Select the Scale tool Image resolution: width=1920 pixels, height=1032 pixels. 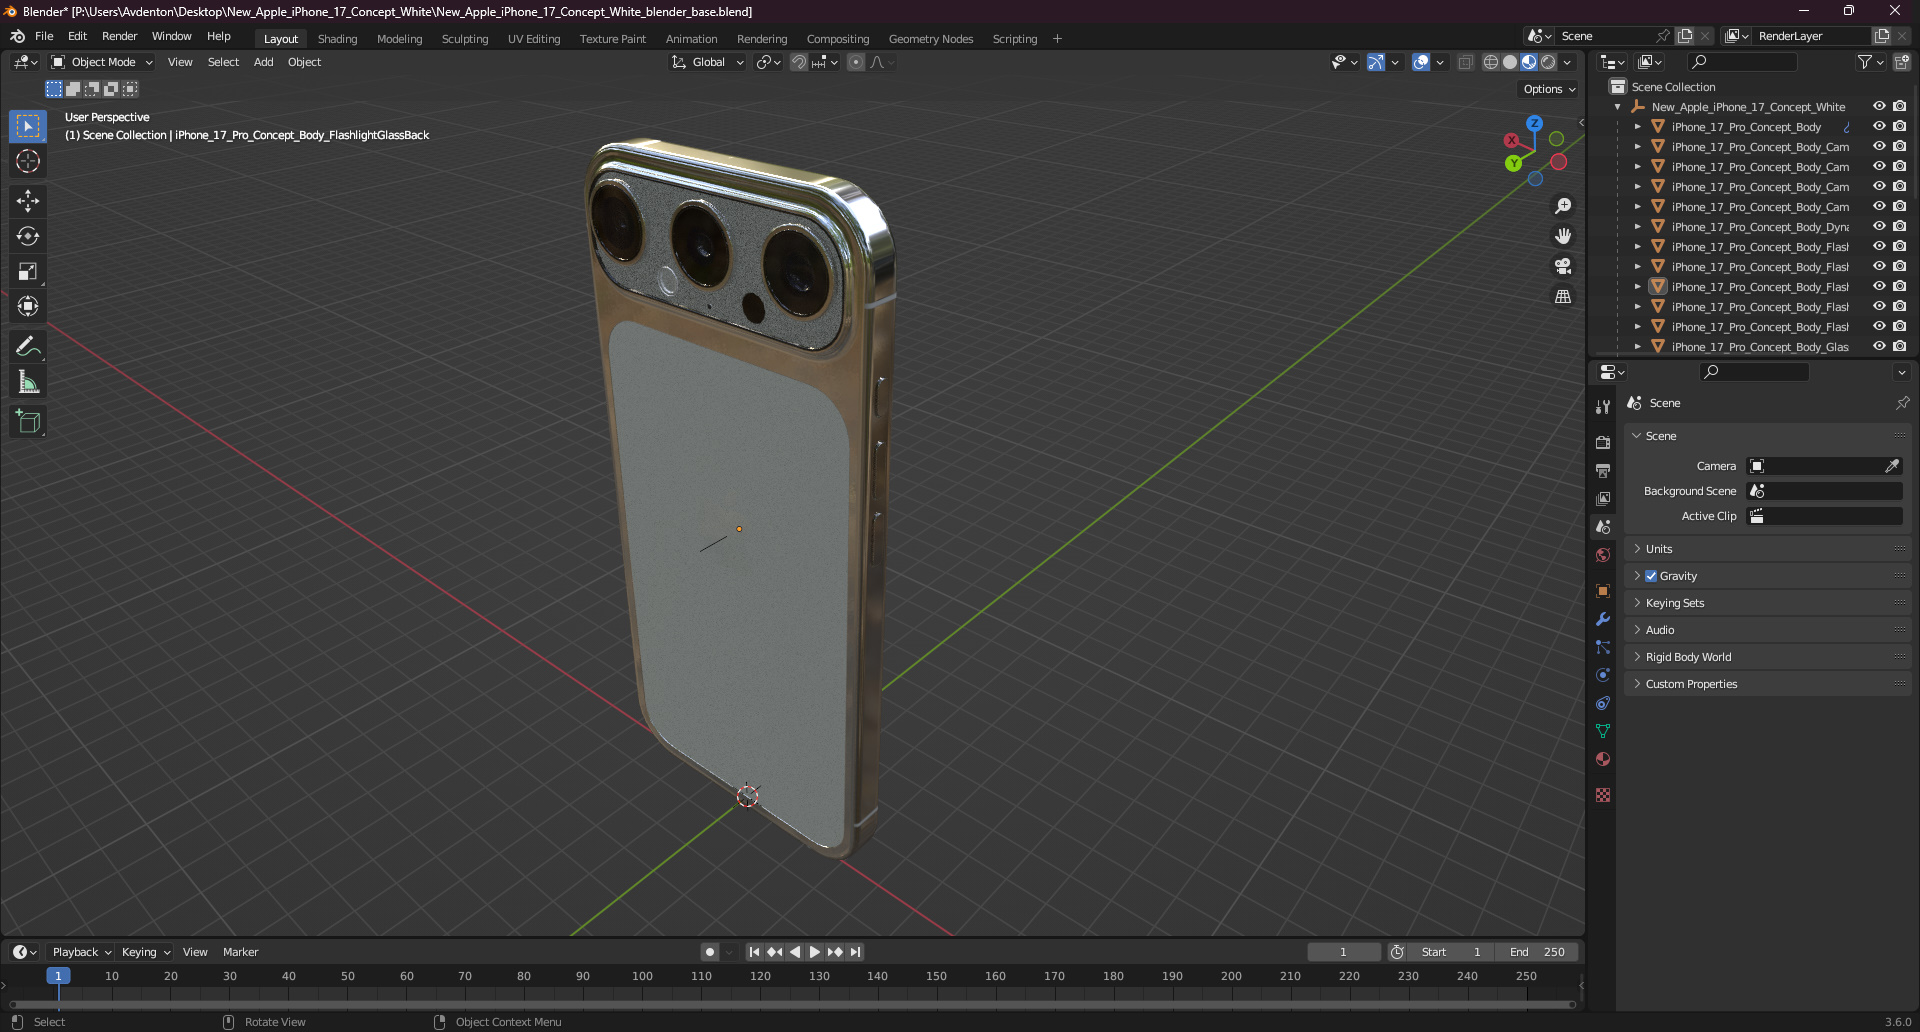pyautogui.click(x=28, y=271)
